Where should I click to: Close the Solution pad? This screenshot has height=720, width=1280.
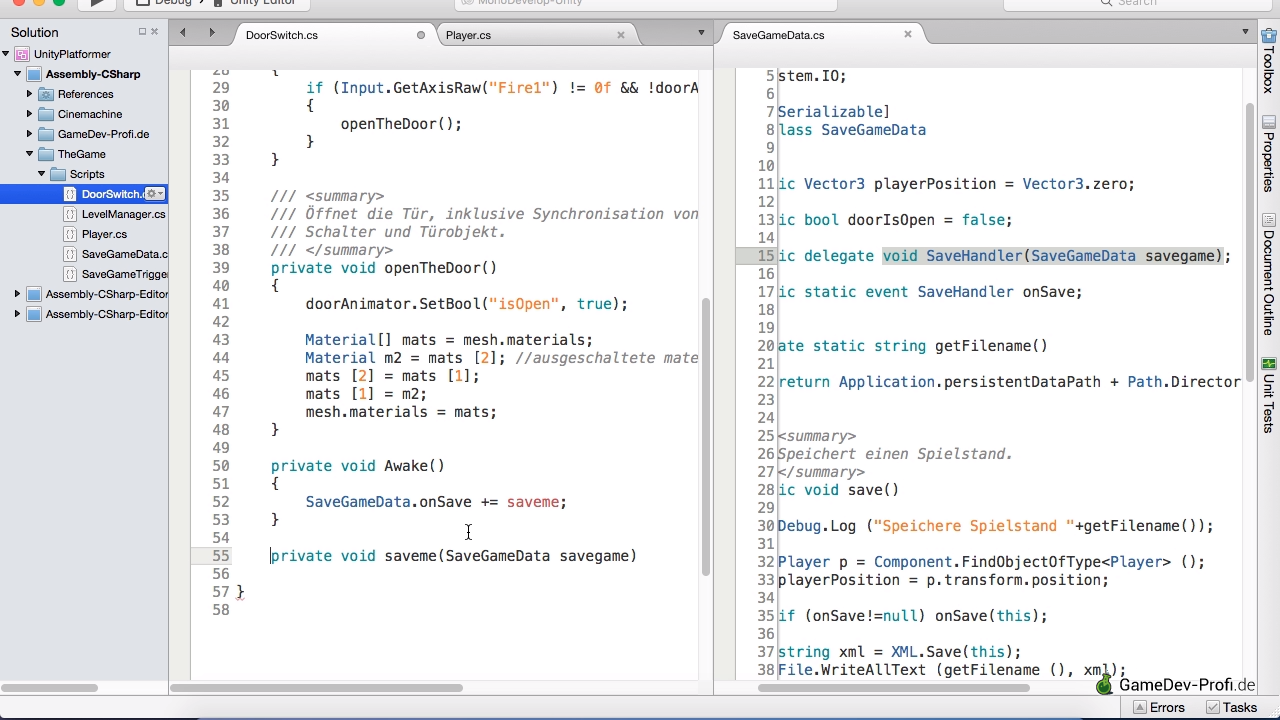(154, 32)
